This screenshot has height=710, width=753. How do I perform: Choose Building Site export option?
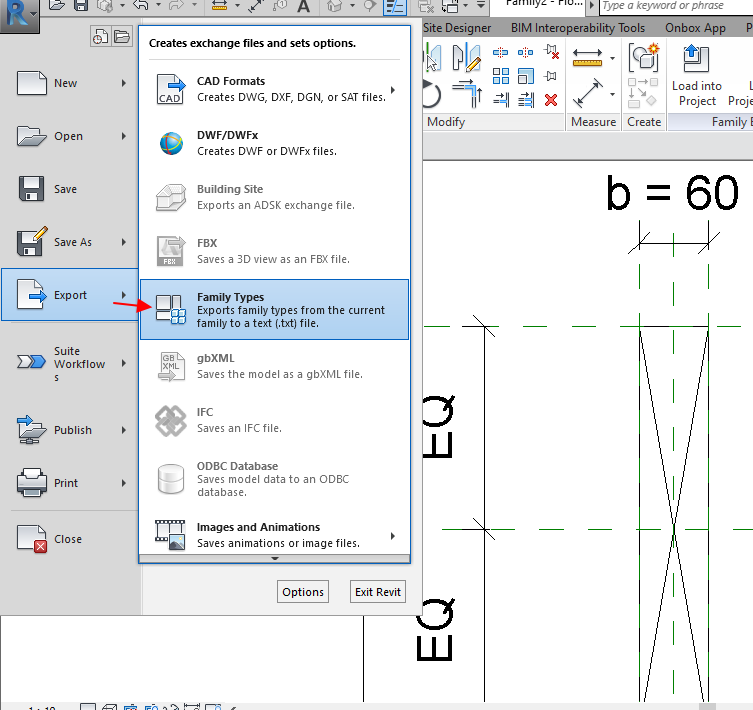pyautogui.click(x=274, y=197)
